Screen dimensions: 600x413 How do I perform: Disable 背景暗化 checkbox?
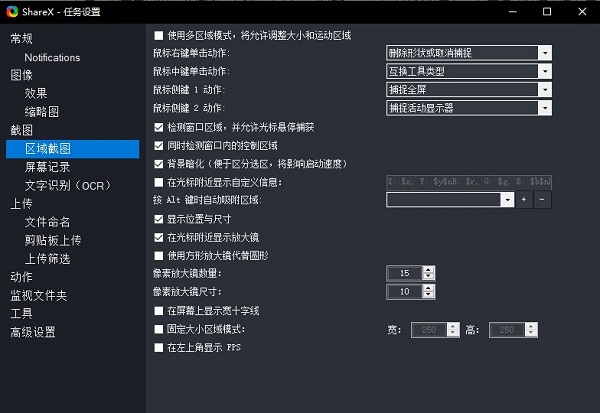(x=159, y=163)
